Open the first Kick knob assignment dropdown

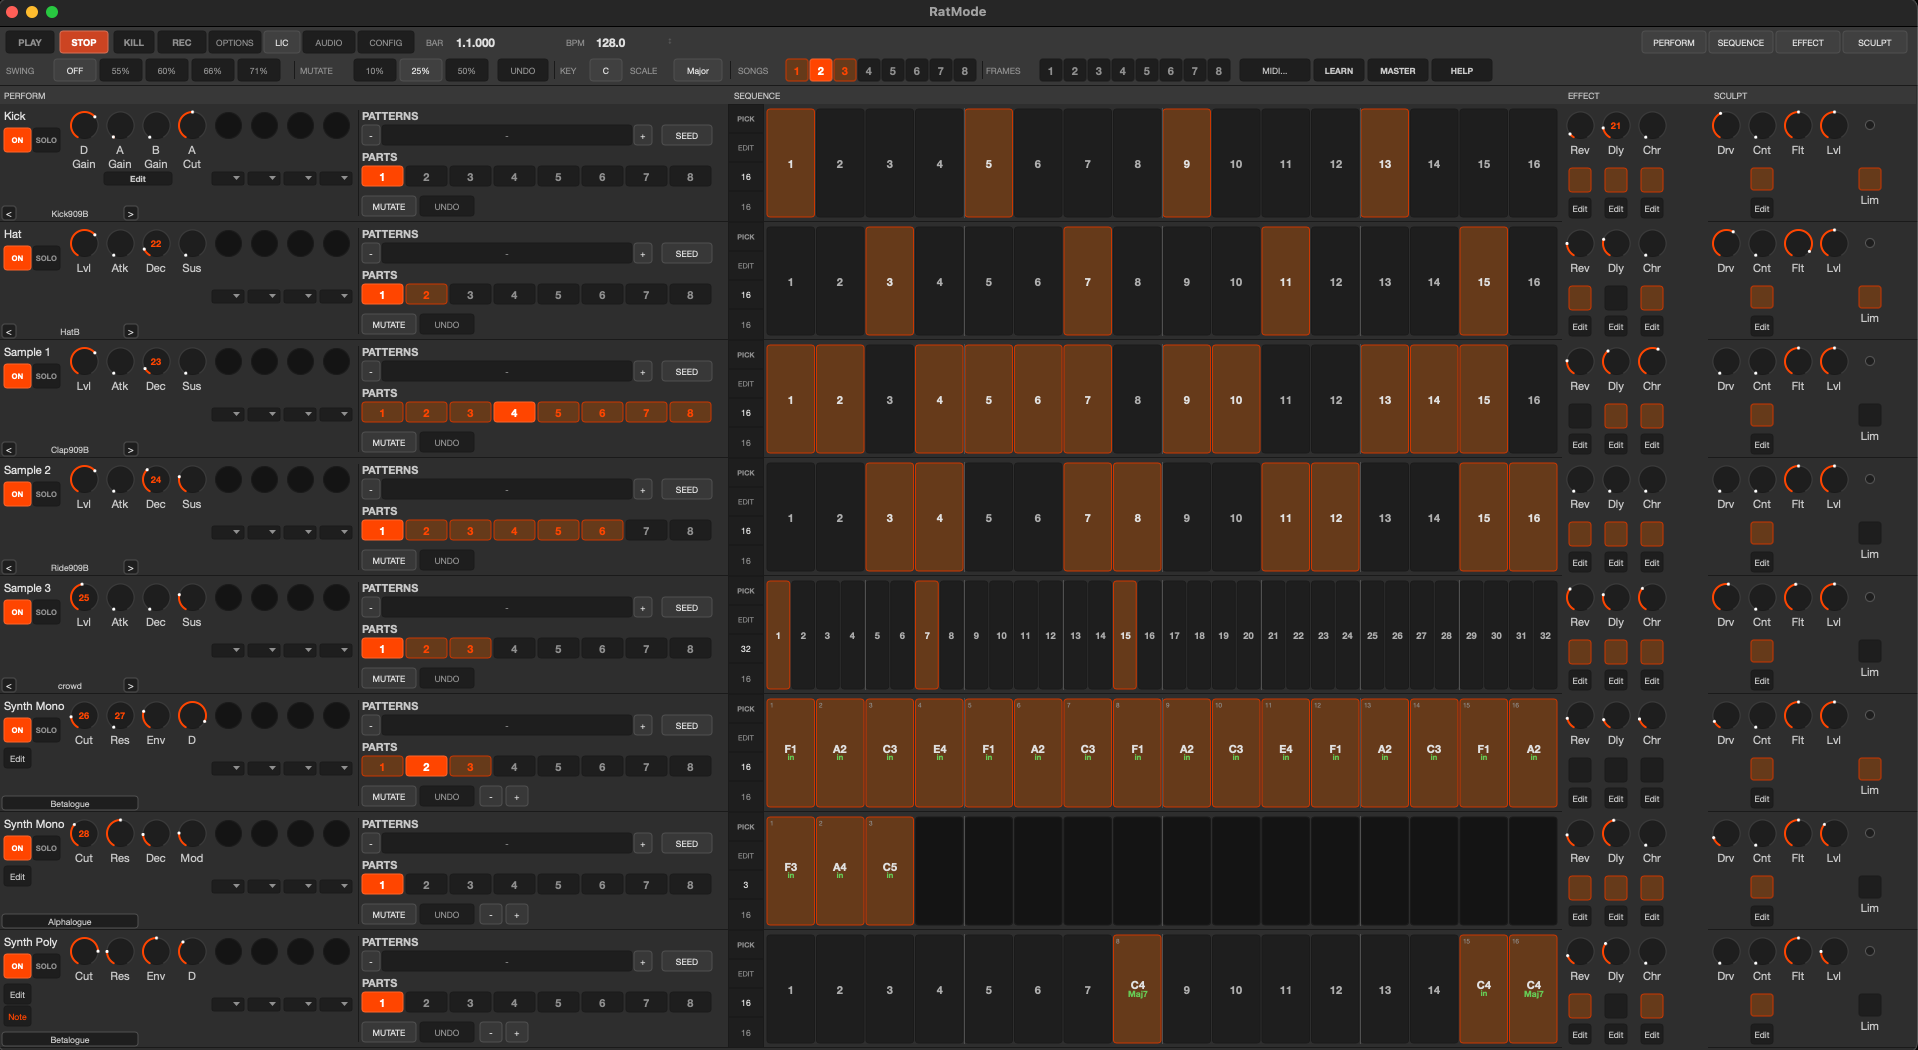click(x=228, y=178)
